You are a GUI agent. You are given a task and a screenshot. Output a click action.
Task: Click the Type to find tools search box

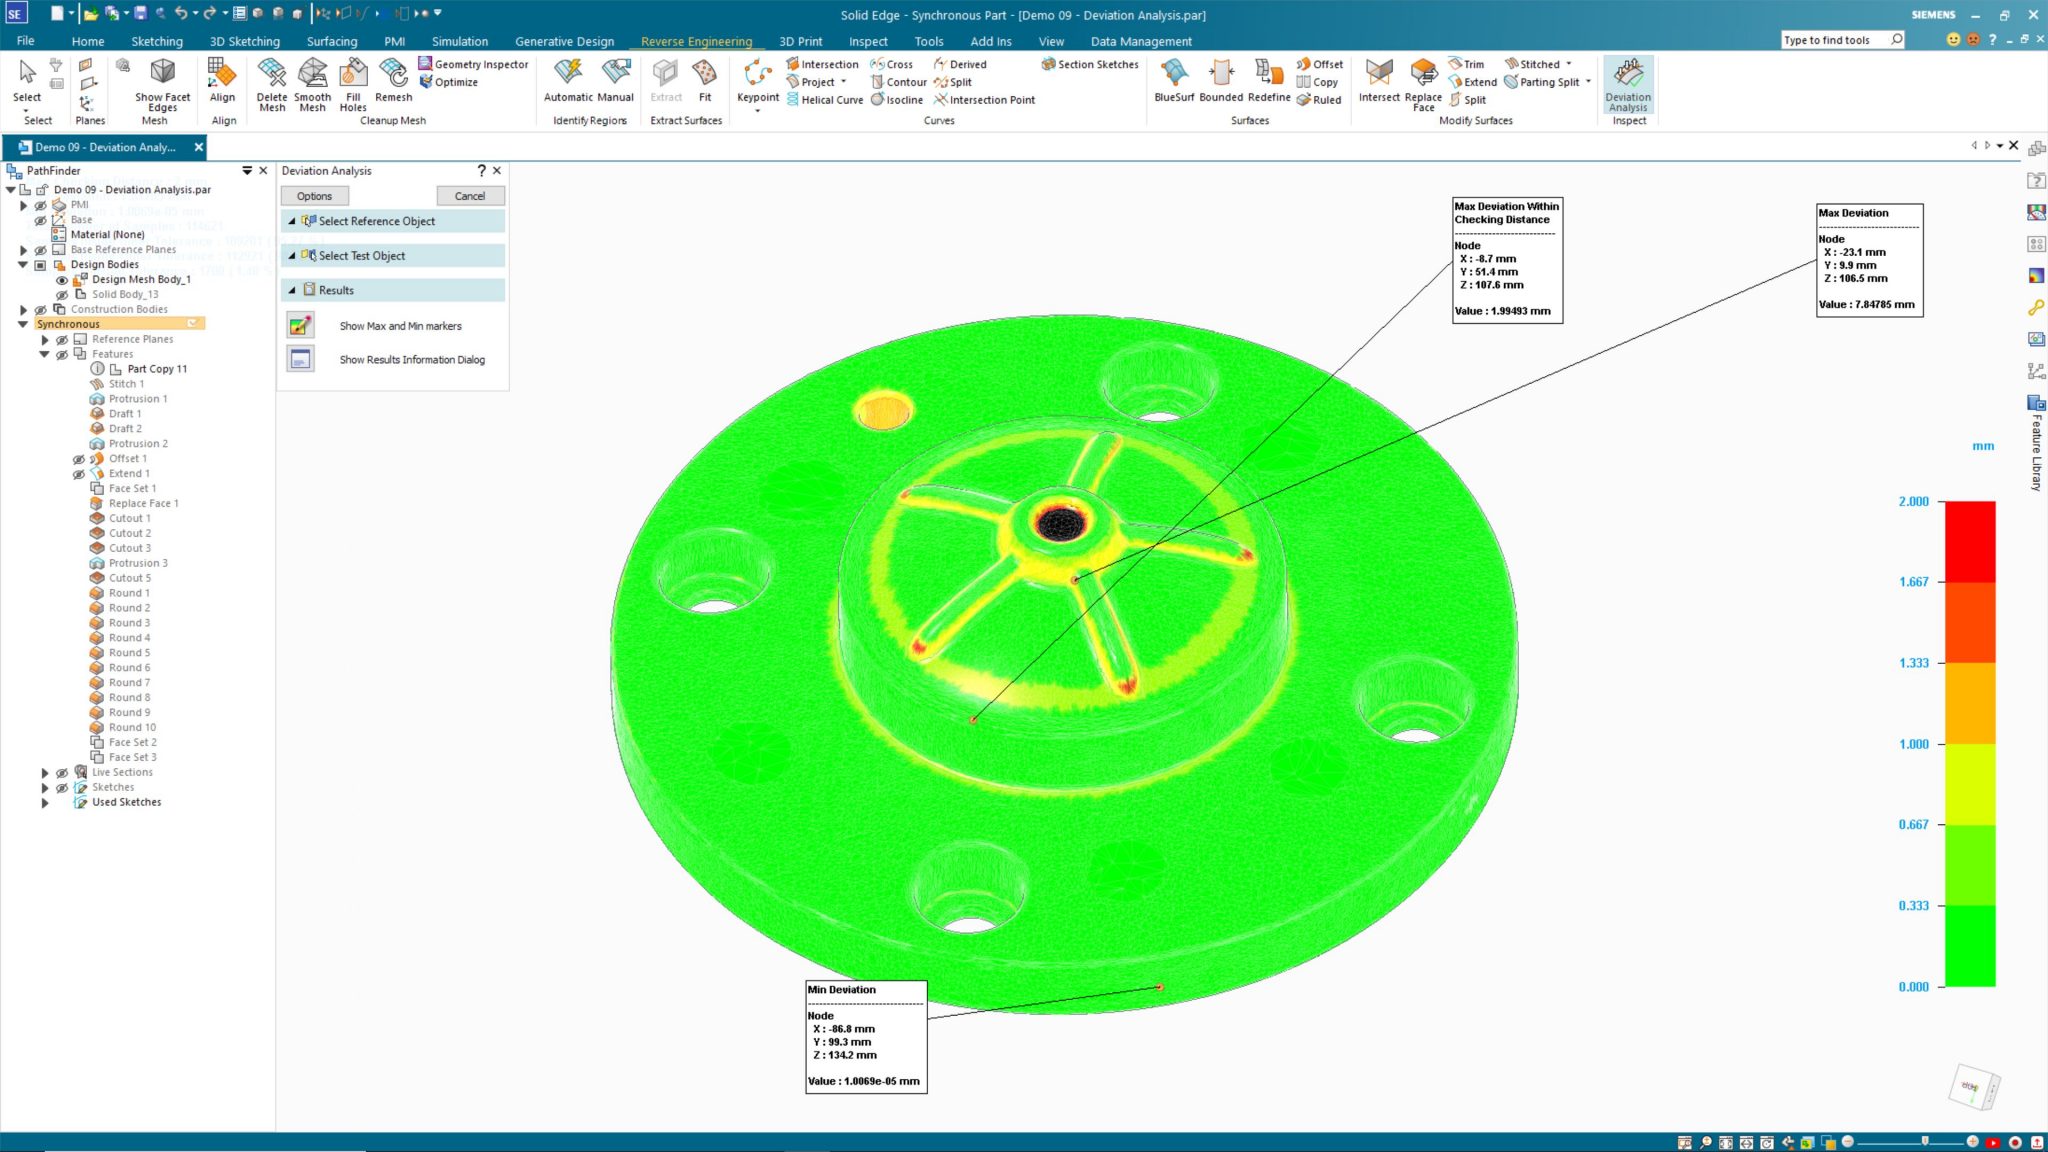click(1842, 40)
